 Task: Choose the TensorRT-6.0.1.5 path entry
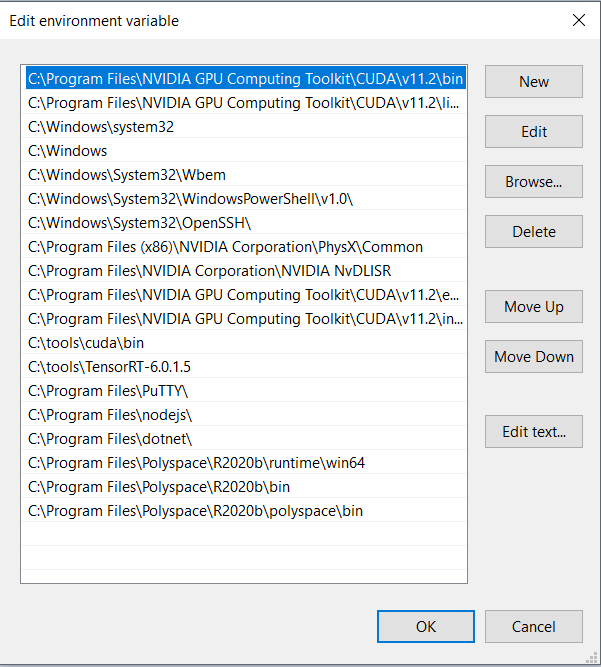[109, 367]
